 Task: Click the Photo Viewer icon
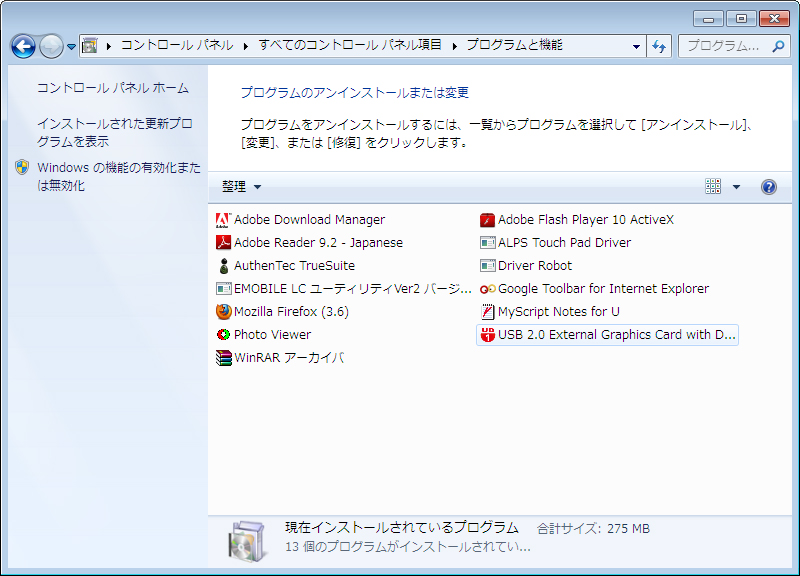click(223, 335)
